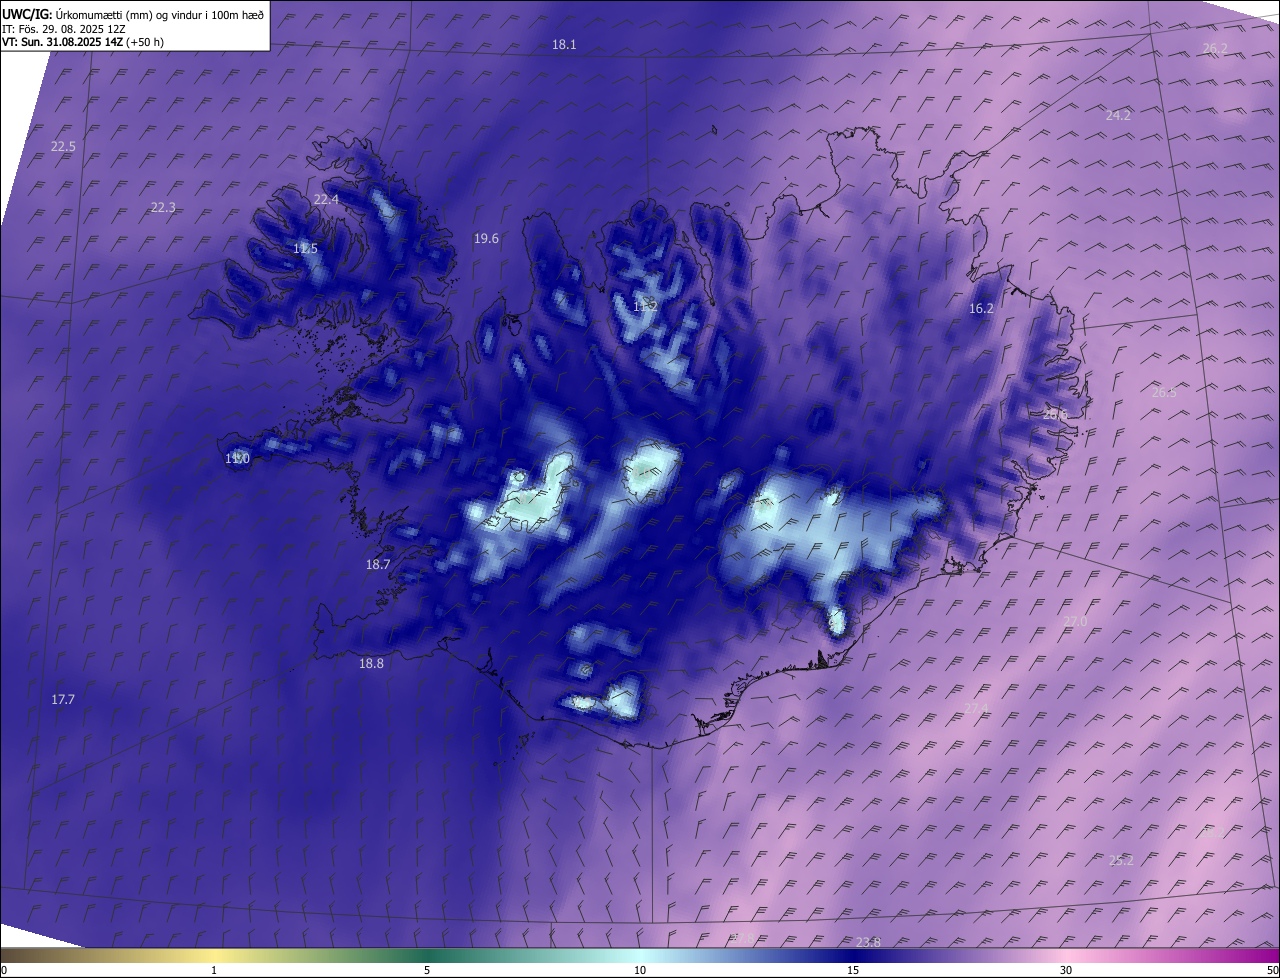Screen dimensions: 1280x978
Task: Click the 26.5 value label
Action: (1164, 393)
